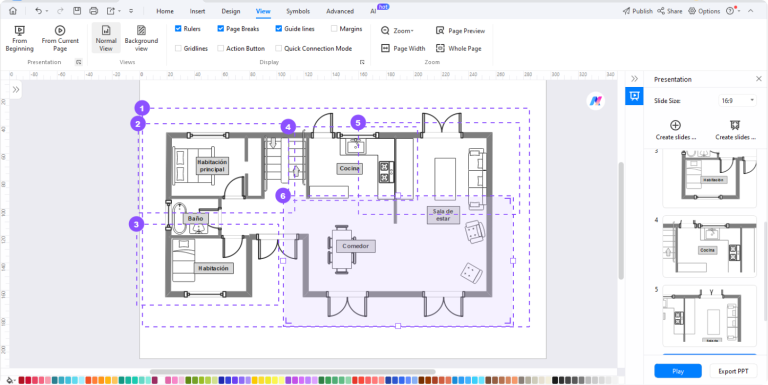
Task: Click the Create slides plus icon
Action: (x=675, y=125)
